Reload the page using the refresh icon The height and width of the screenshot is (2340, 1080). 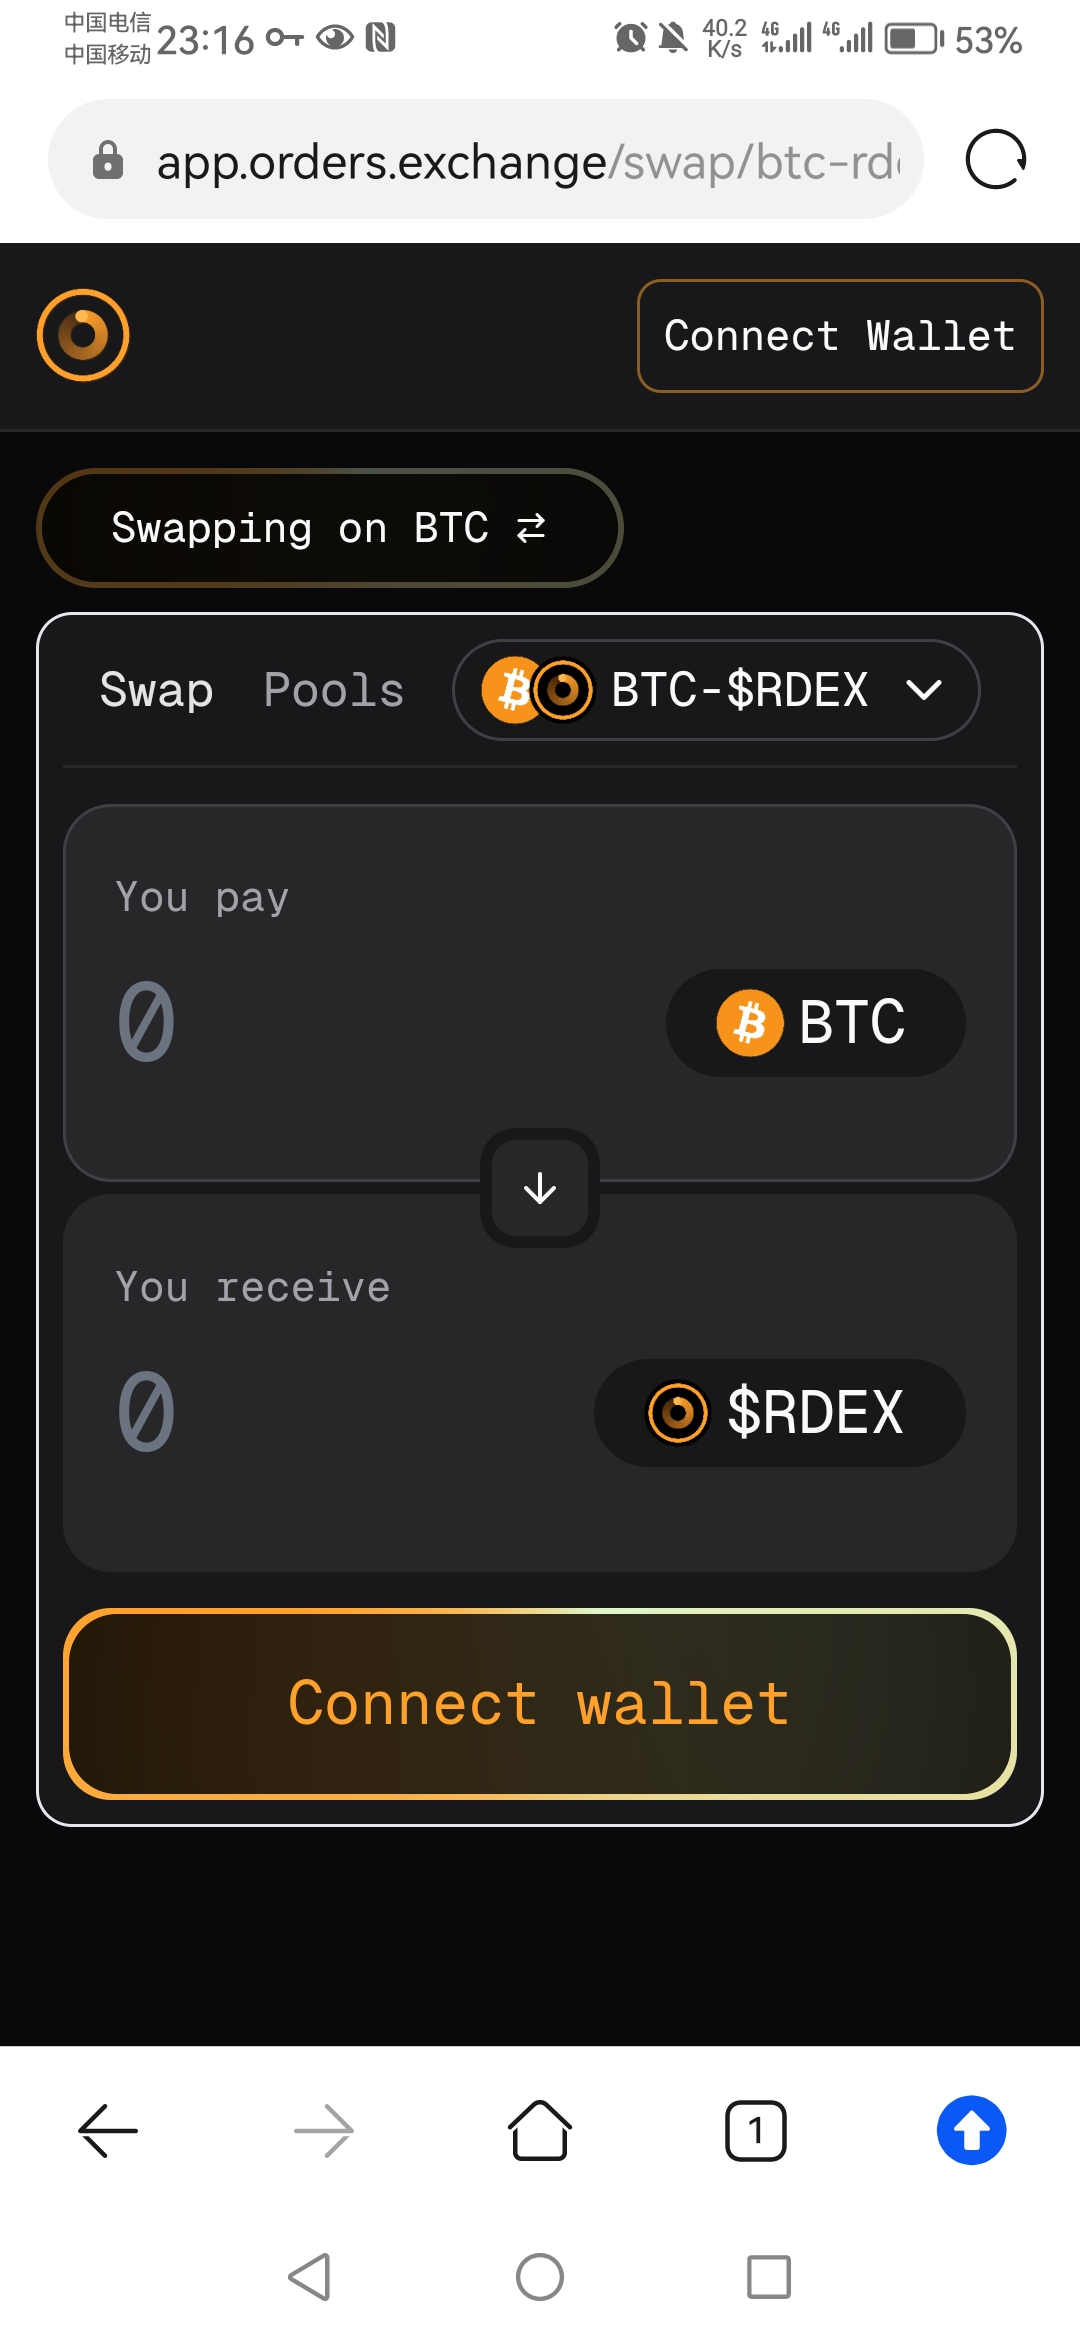click(996, 159)
